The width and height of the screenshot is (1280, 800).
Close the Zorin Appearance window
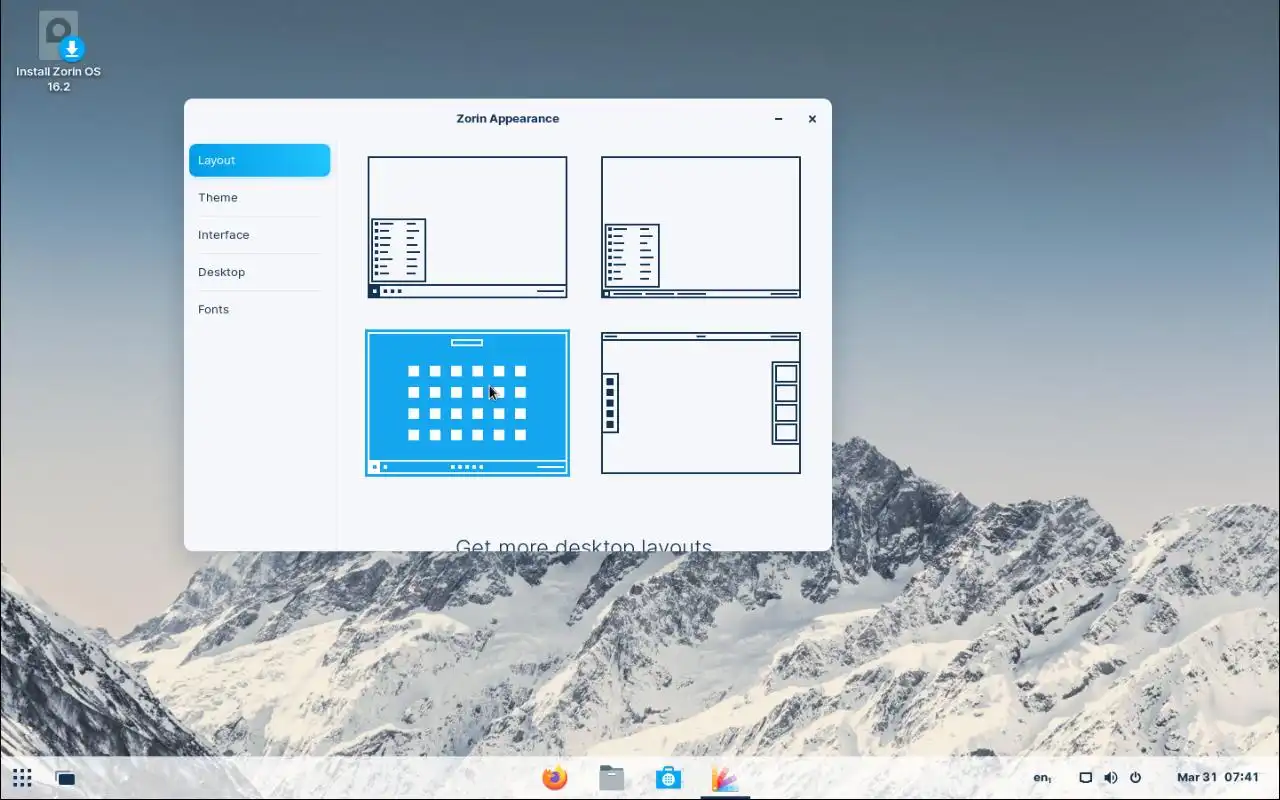(812, 119)
